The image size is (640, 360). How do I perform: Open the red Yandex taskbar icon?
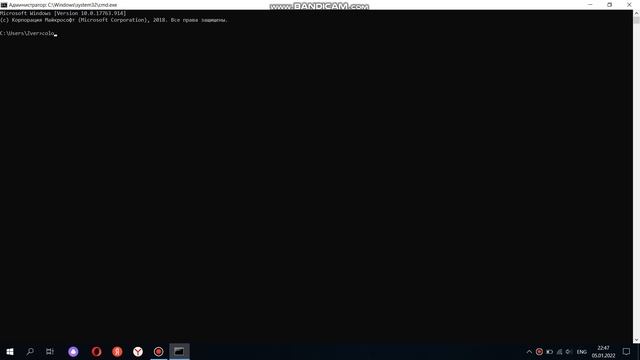point(117,351)
